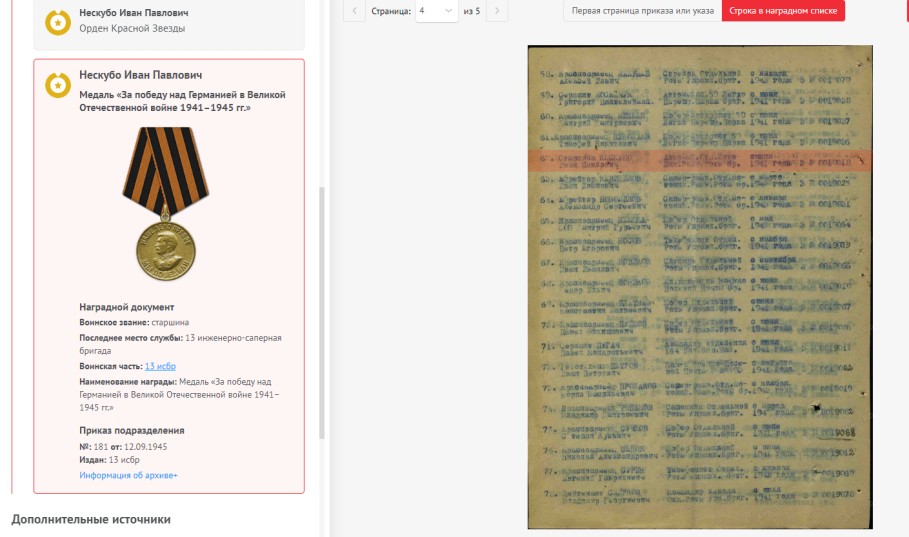This screenshot has width=909, height=537.
Task: Switch to Первая страница приказа или указа tab
Action: point(641,11)
